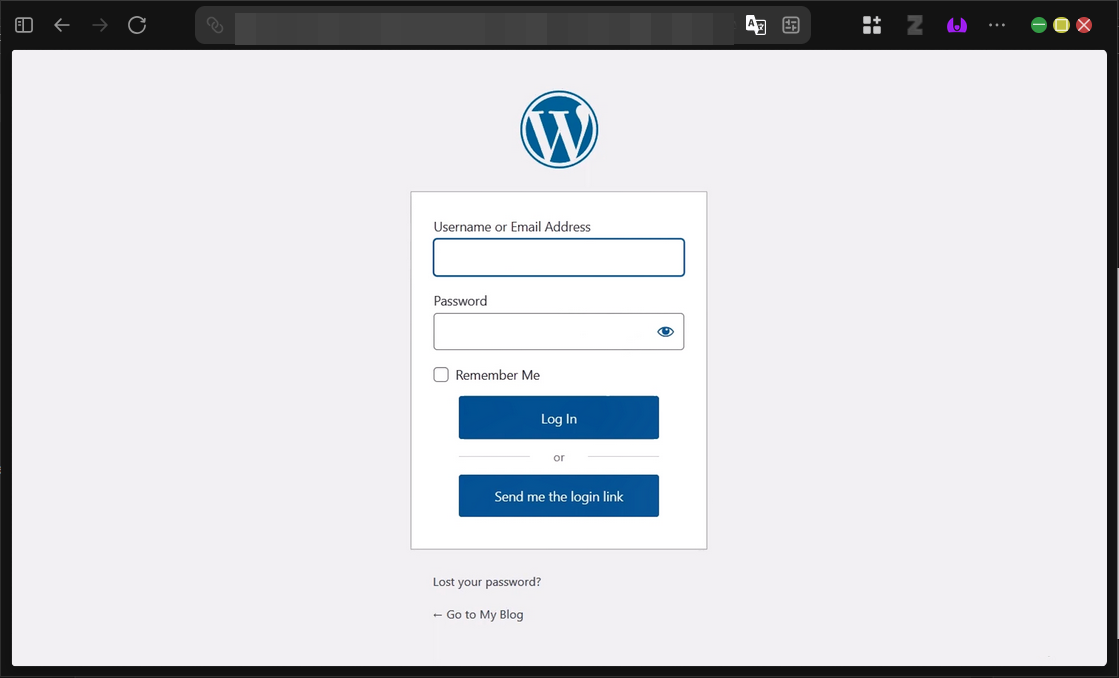Click the link icon in address bar

215,25
